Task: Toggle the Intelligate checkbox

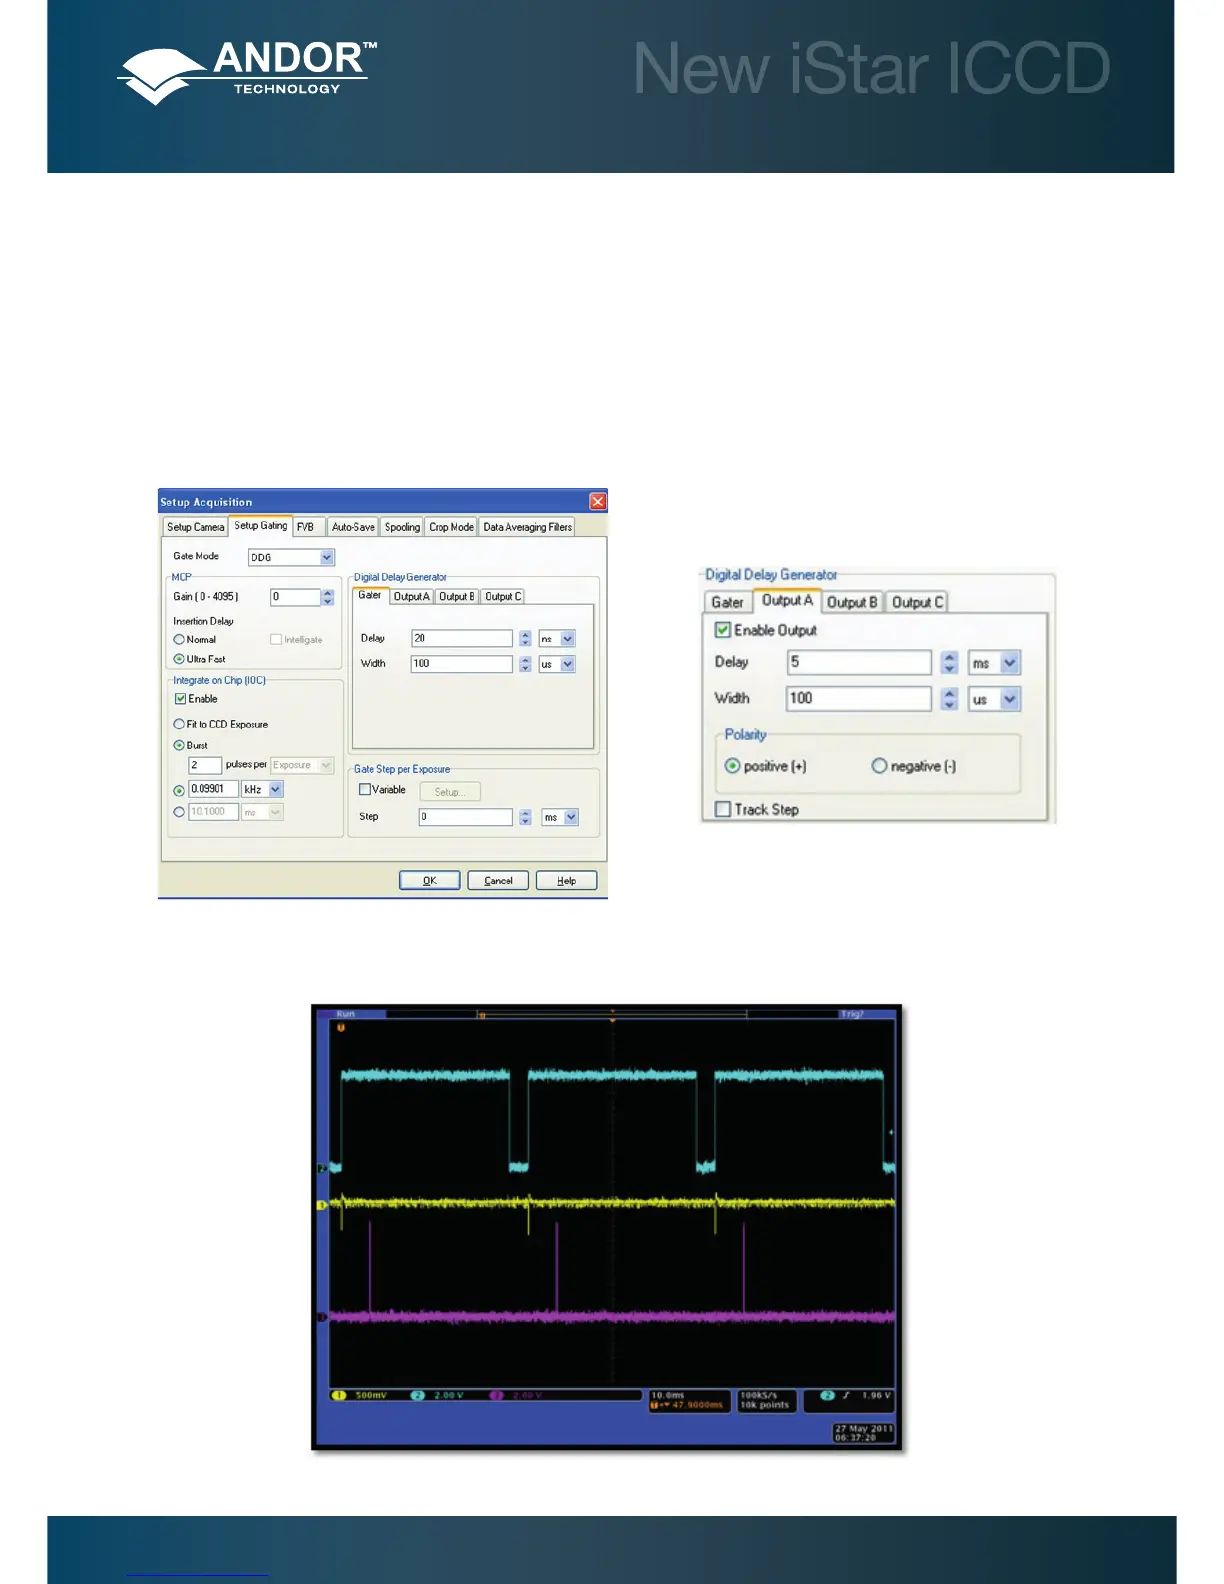Action: [276, 639]
